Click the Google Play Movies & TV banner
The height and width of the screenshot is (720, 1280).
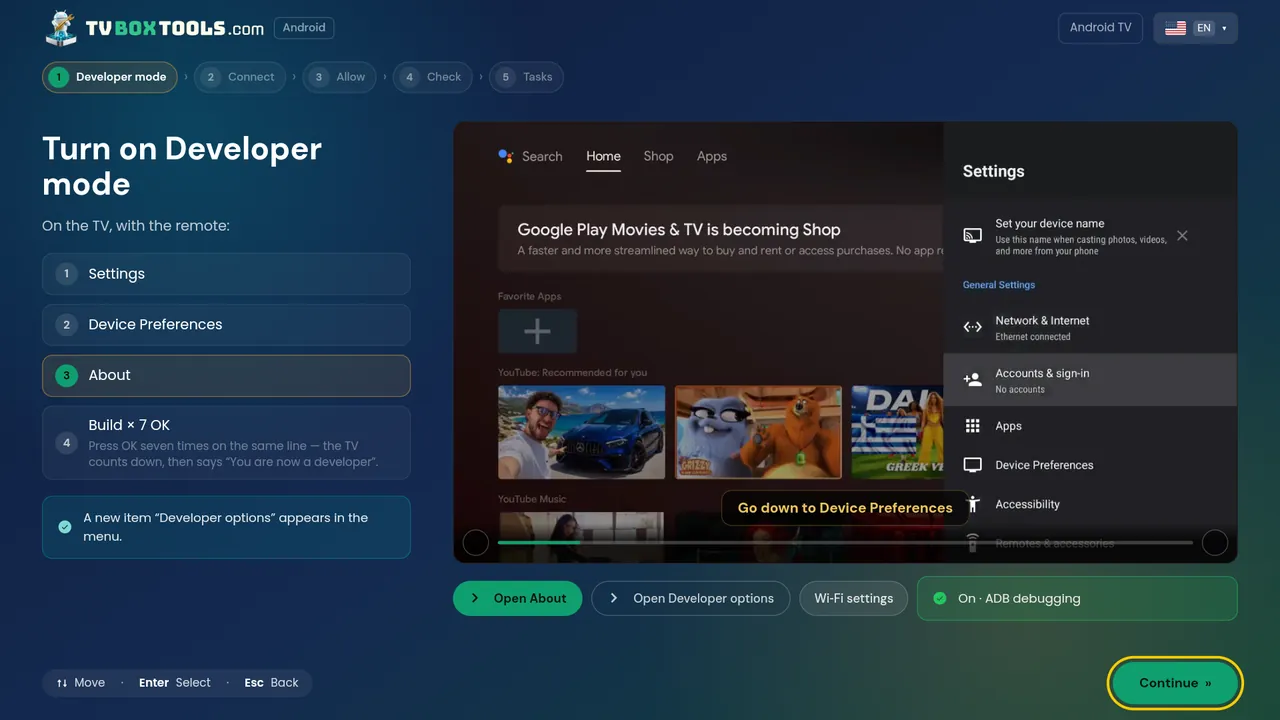click(x=721, y=239)
